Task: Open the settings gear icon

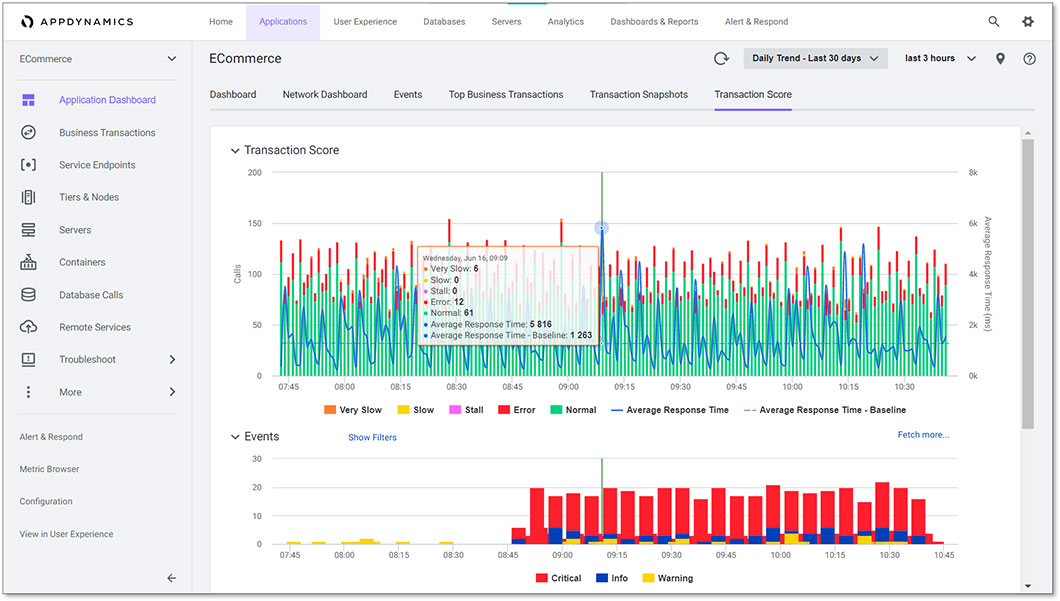Action: (1028, 21)
